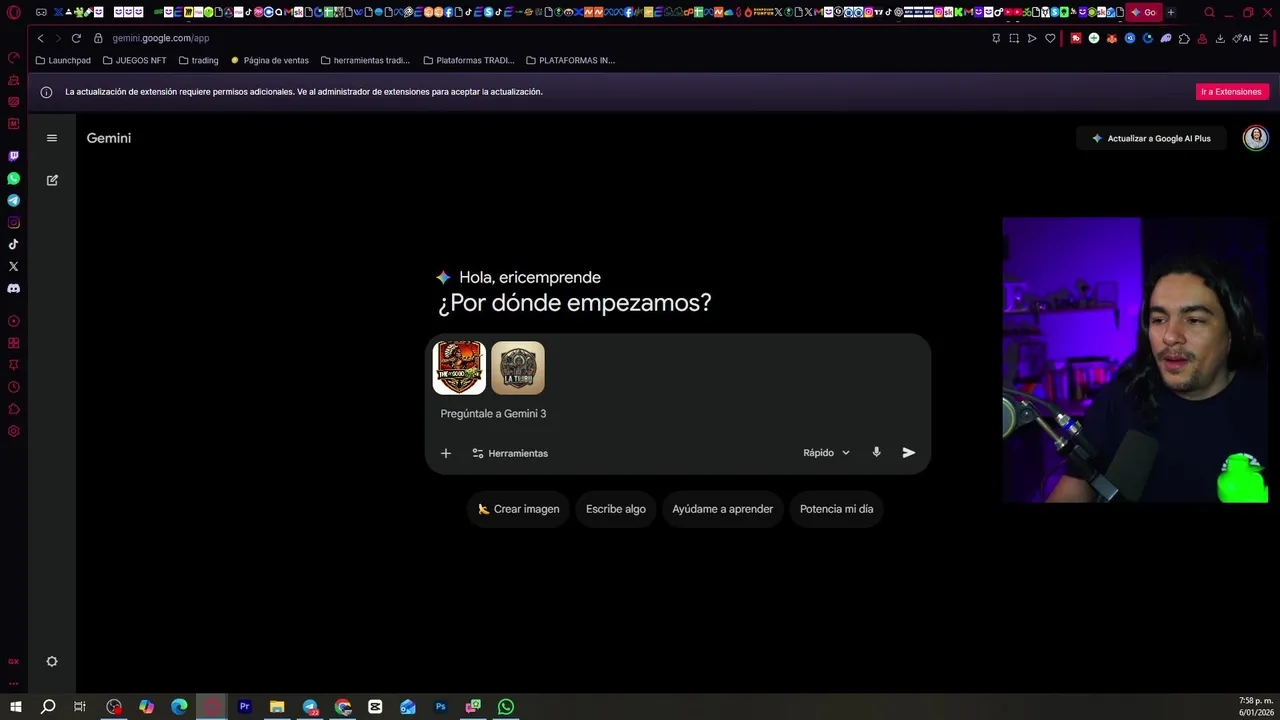The height and width of the screenshot is (720, 1280).
Task: Open the Opera AI button in toolbar
Action: click(x=1242, y=38)
